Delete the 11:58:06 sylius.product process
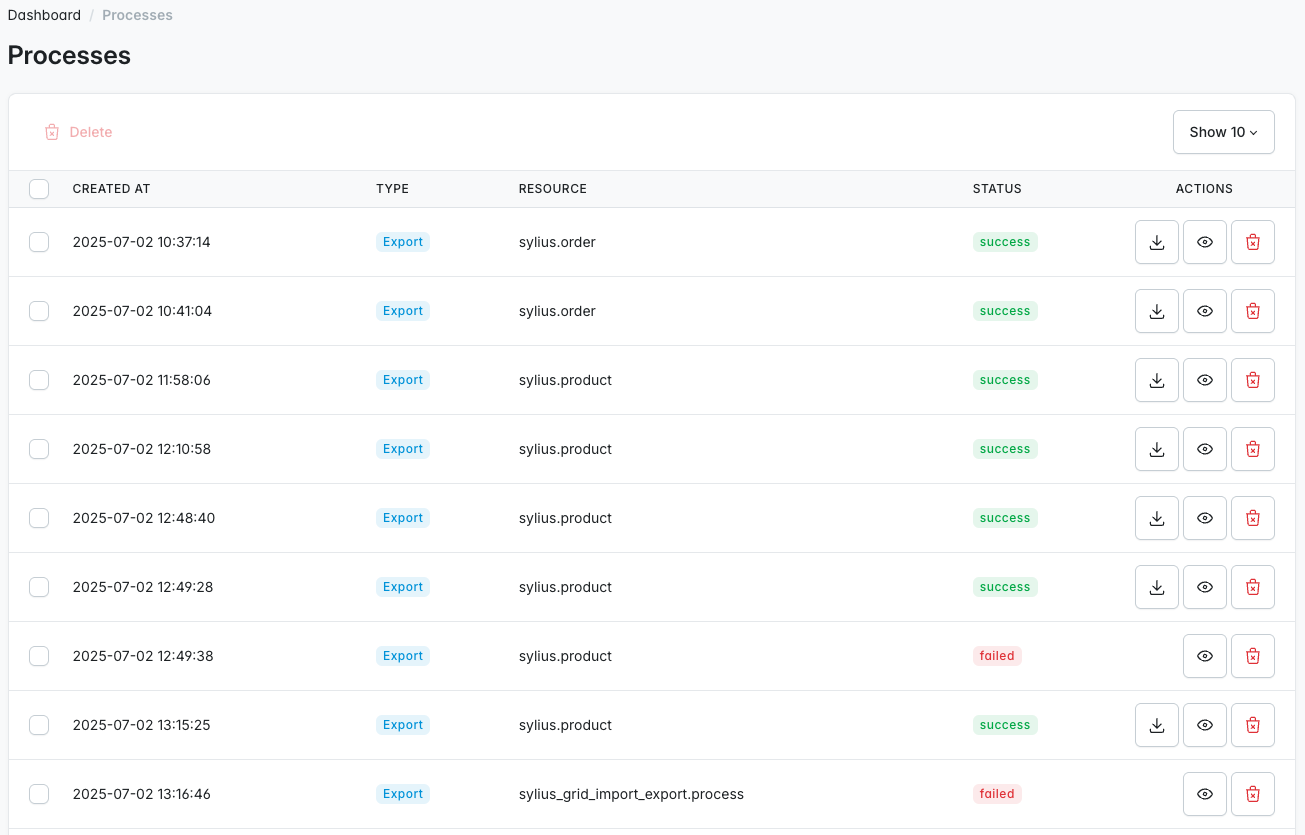 1253,380
